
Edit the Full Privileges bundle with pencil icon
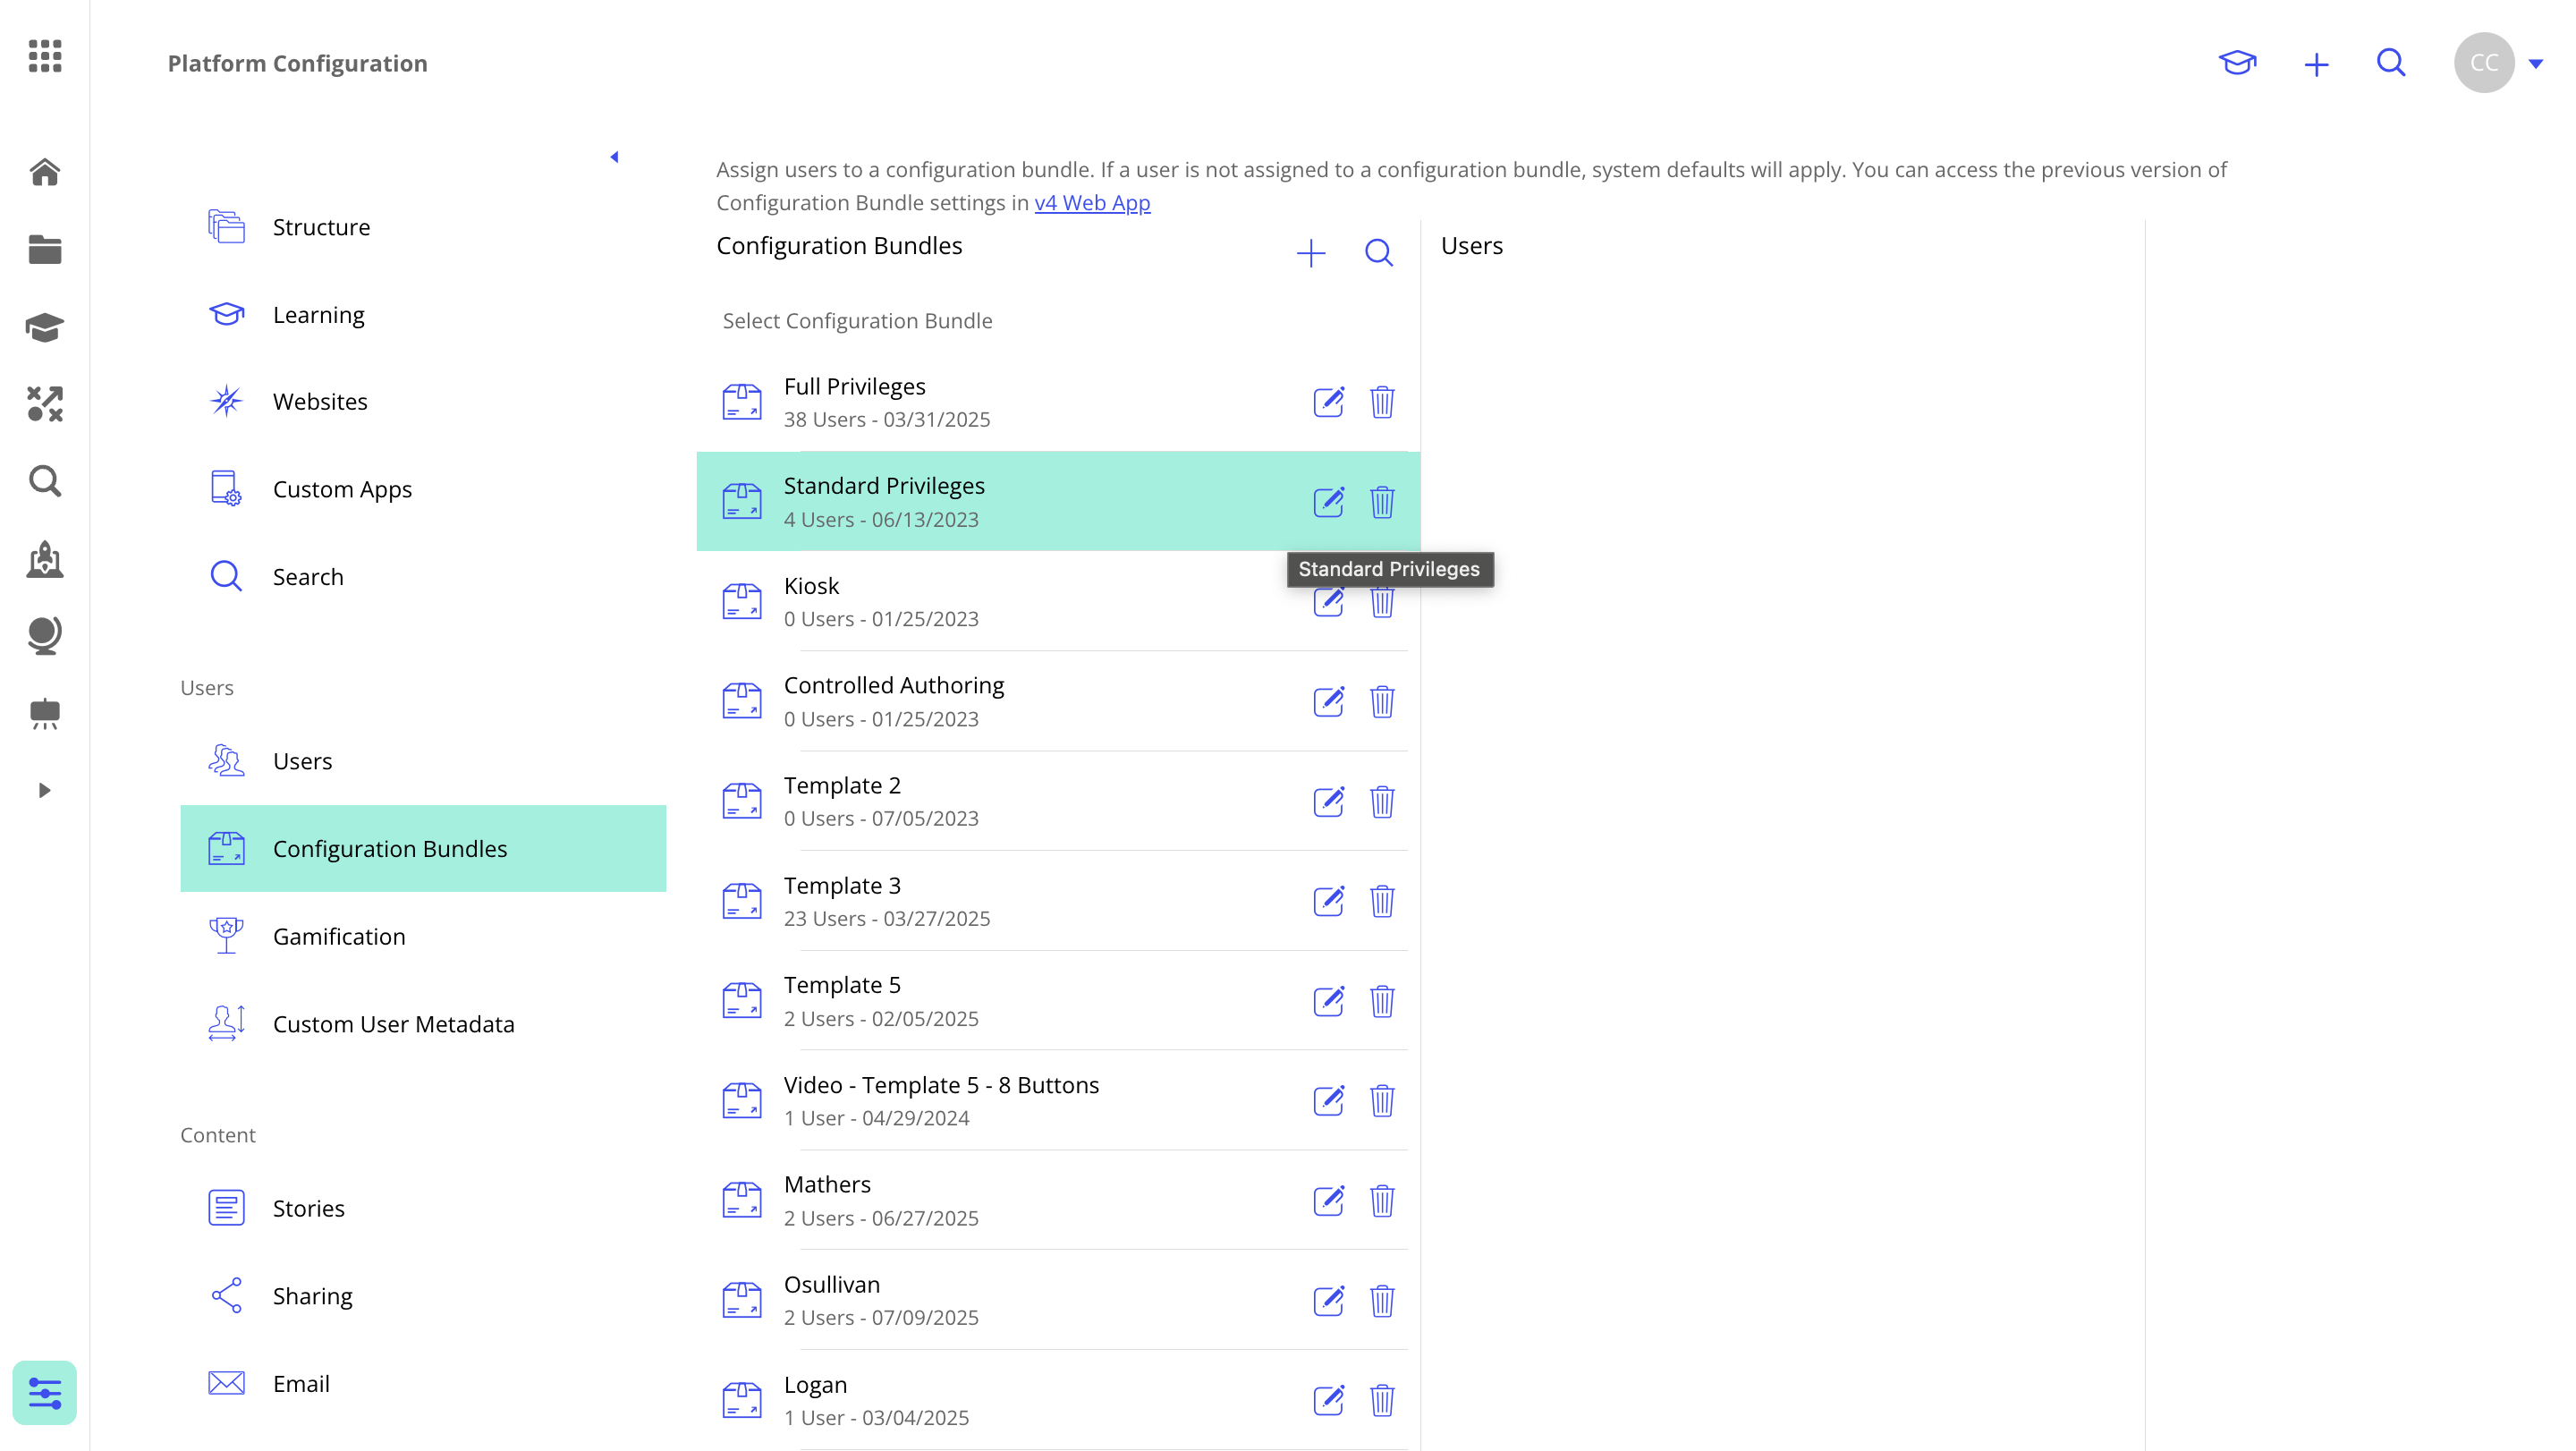pos(1329,402)
